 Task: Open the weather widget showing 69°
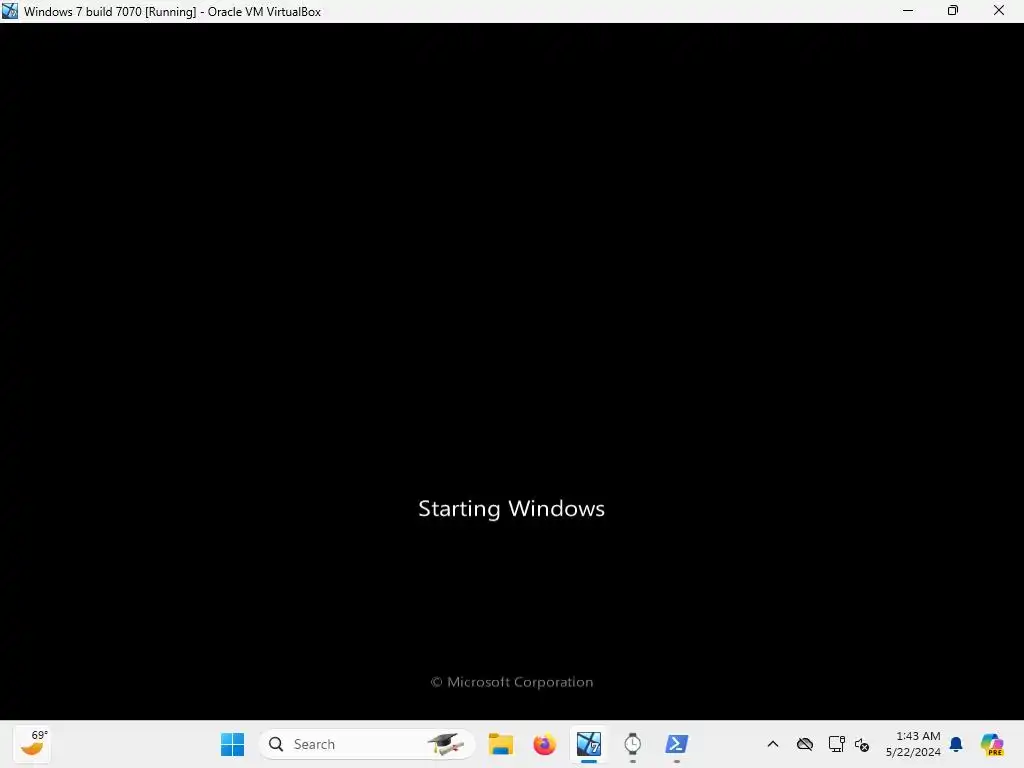33,744
